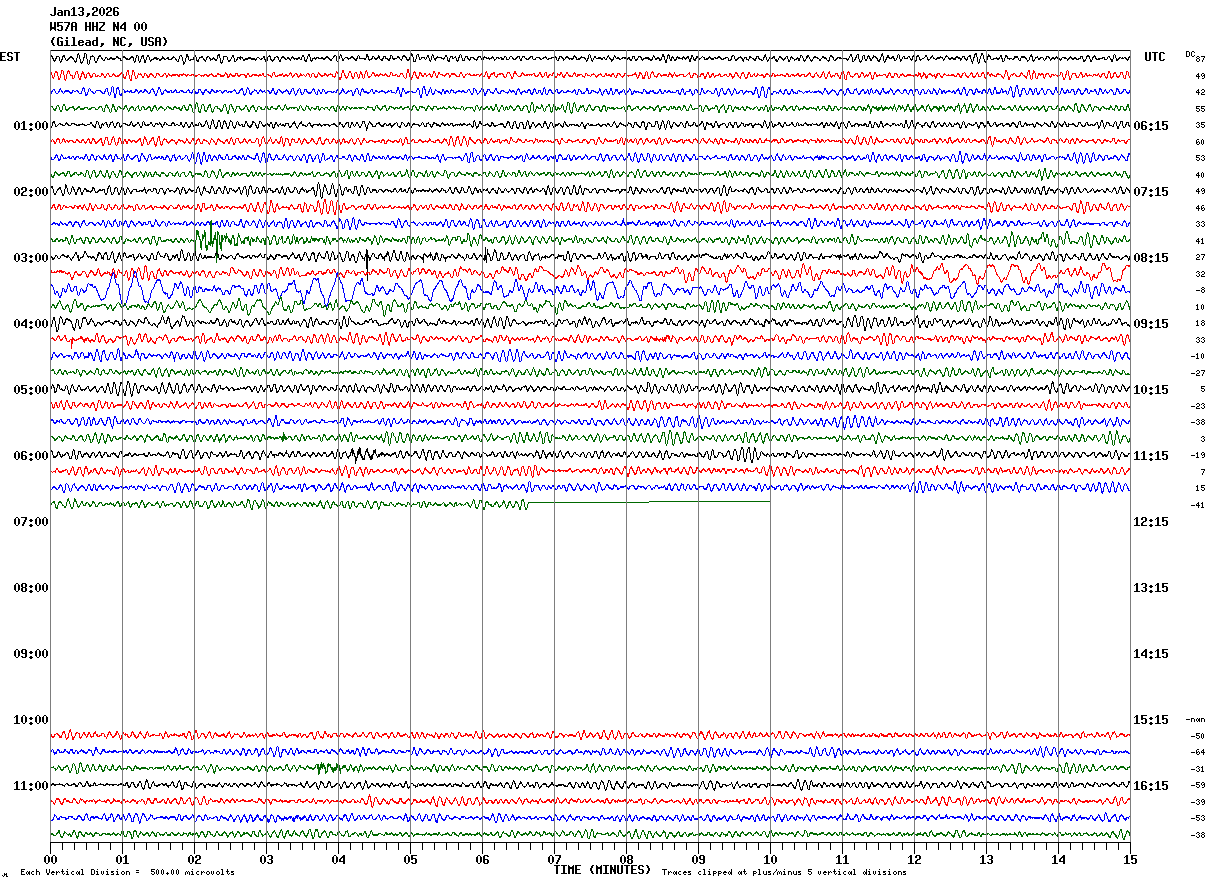
Task: Click the green spike event near minute 02
Action: click(210, 240)
